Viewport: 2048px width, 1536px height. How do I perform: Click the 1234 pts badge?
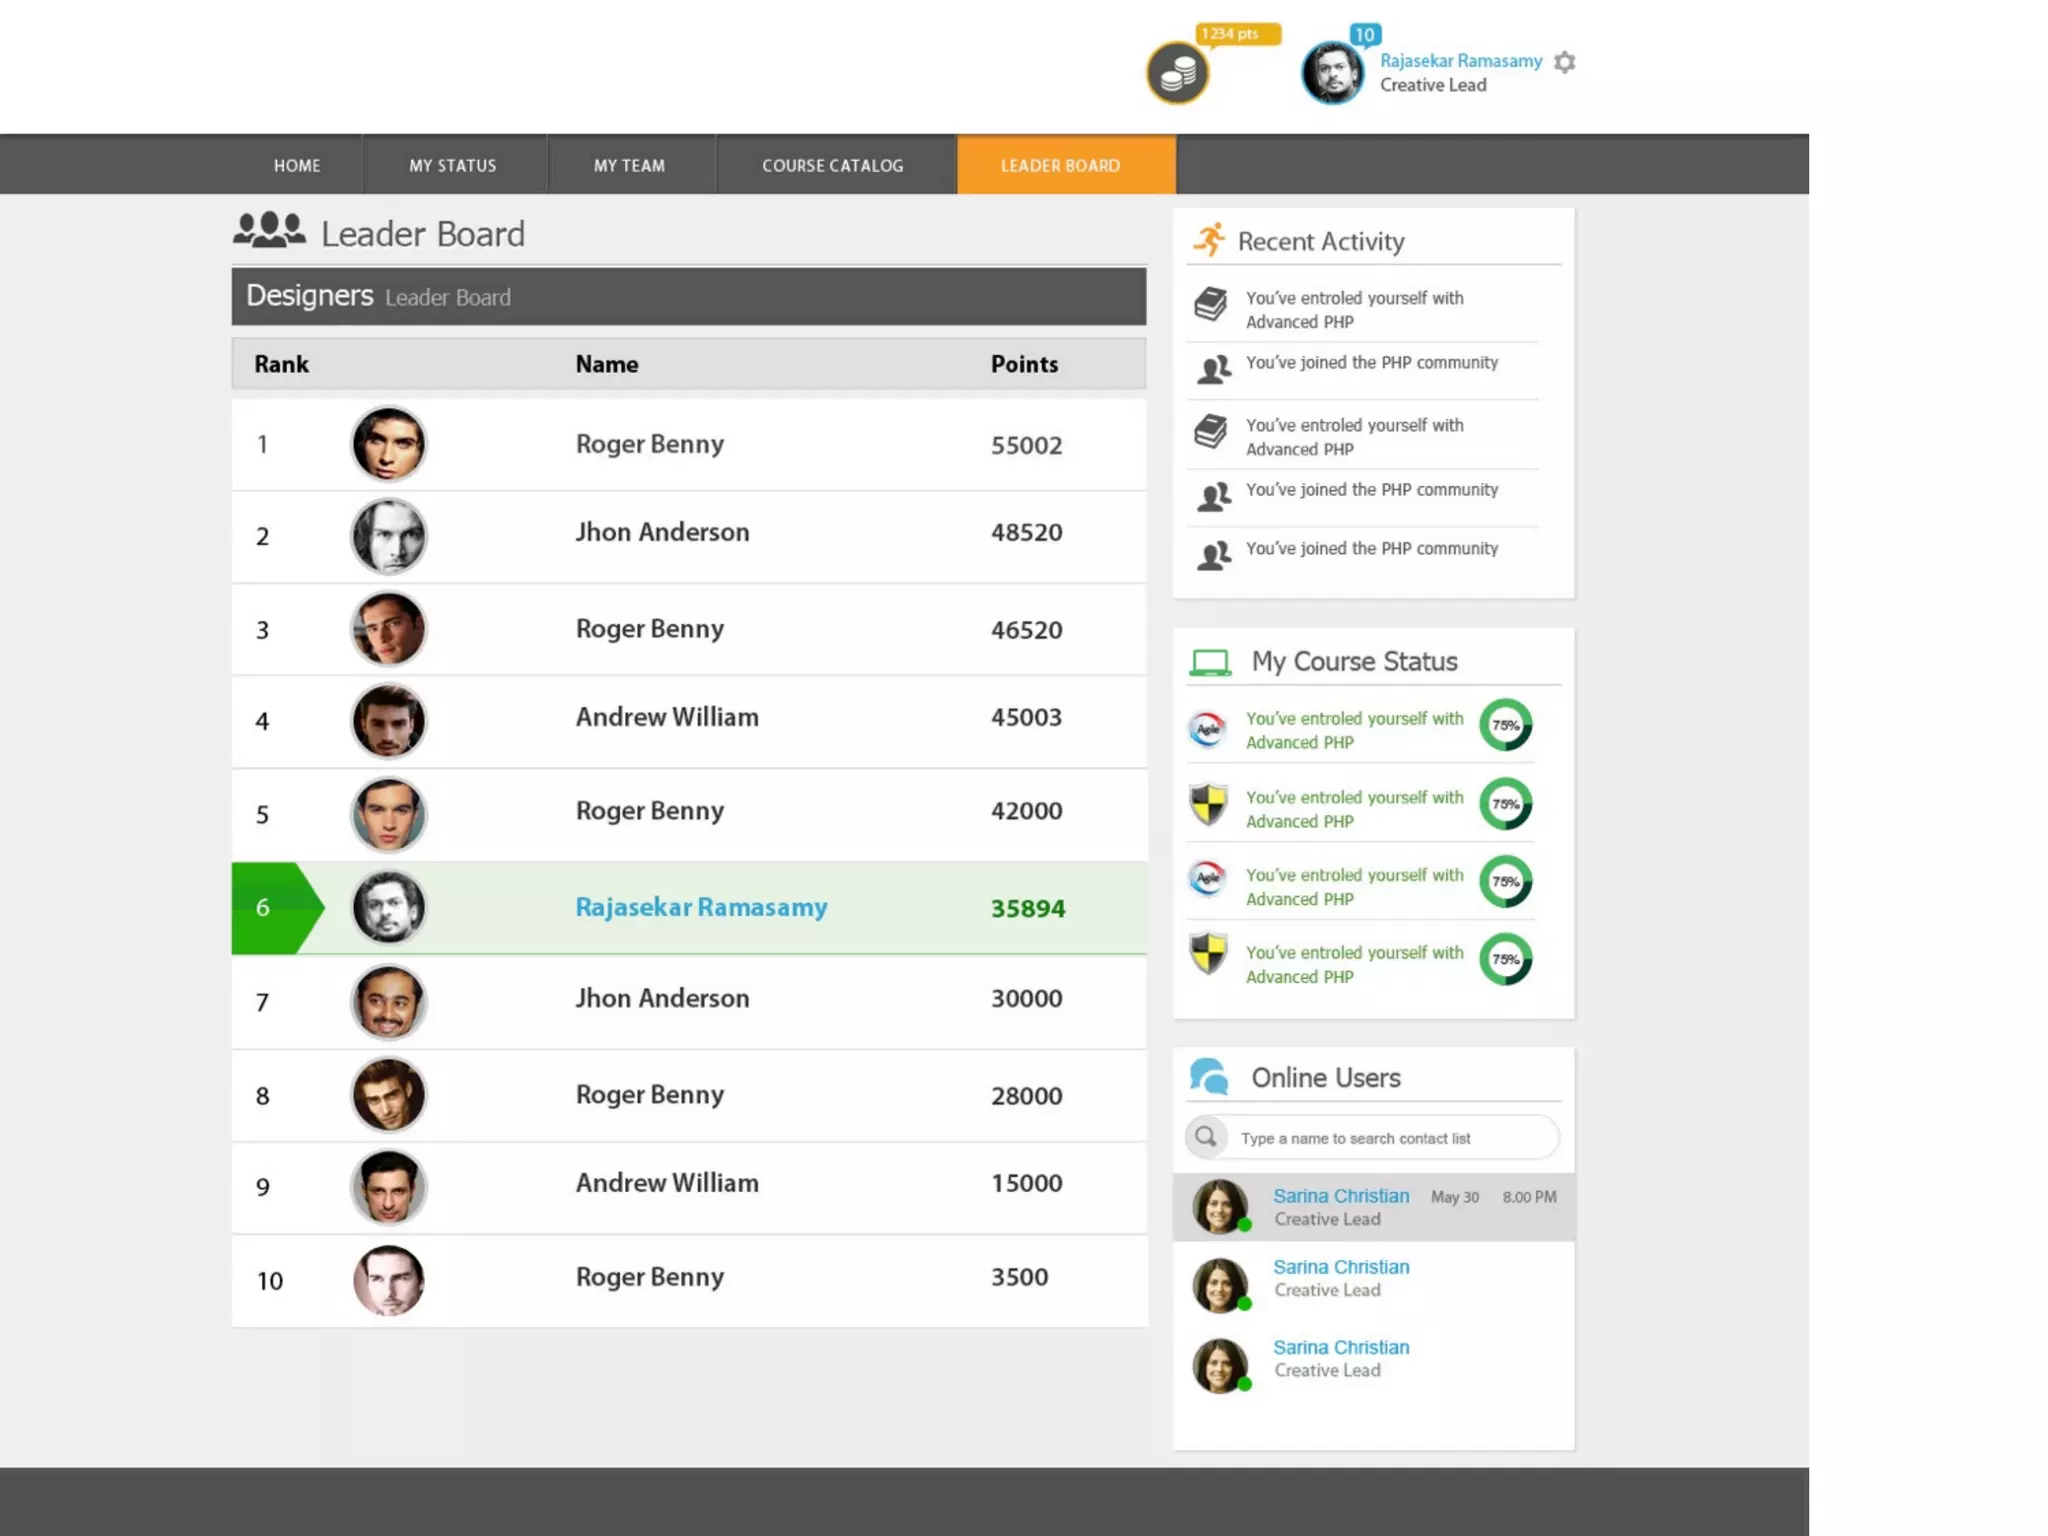(1236, 34)
